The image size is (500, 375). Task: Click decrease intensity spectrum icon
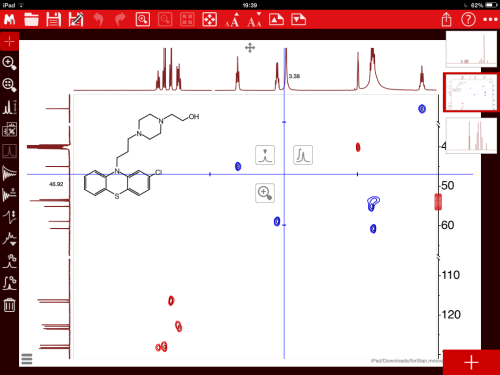[298, 20]
